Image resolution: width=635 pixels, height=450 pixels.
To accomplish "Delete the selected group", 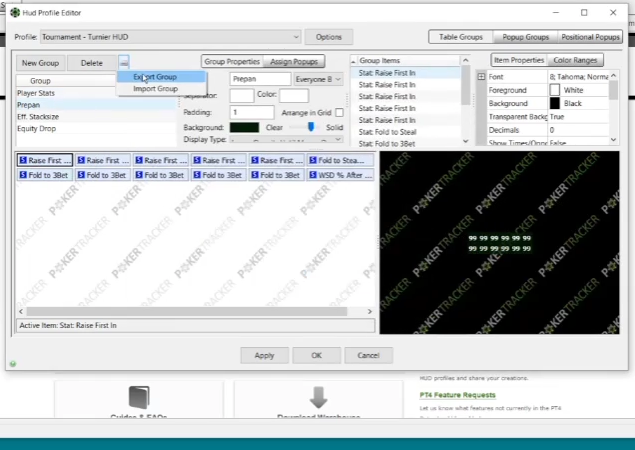I will pyautogui.click(x=92, y=63).
